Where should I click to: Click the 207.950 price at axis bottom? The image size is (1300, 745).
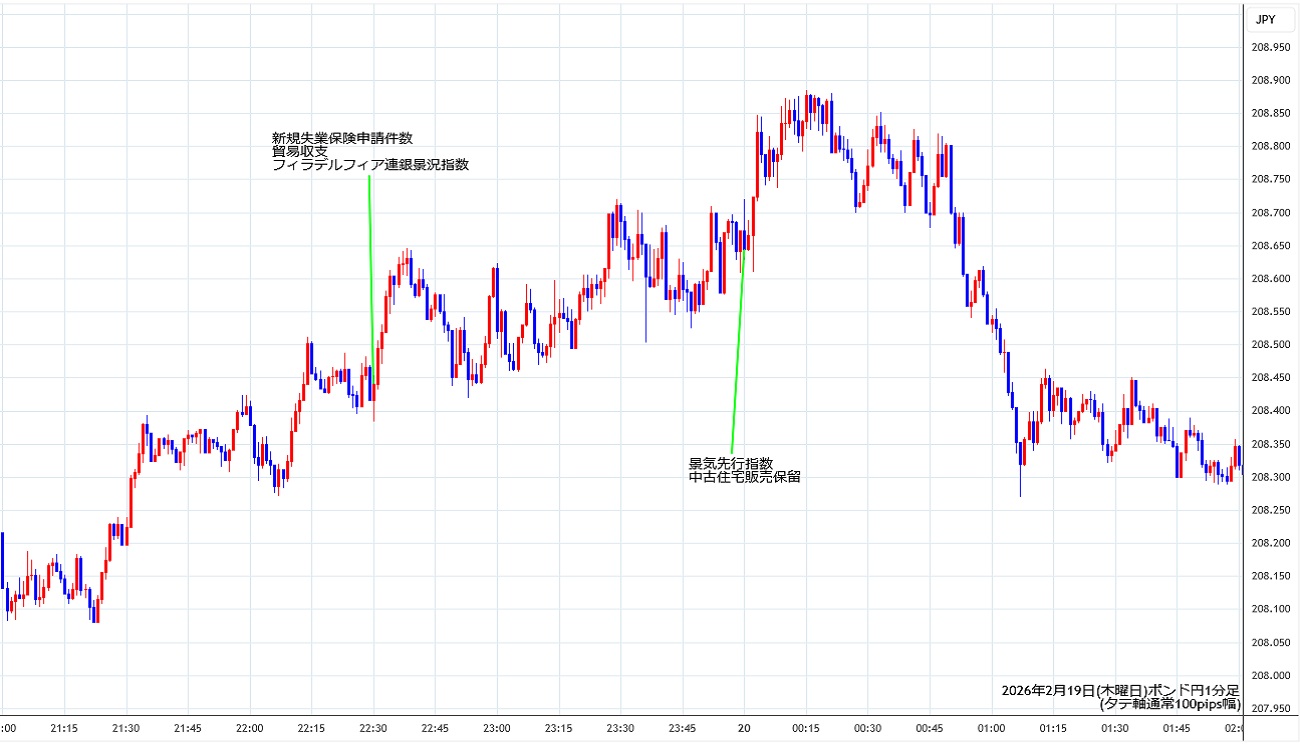click(x=1269, y=709)
